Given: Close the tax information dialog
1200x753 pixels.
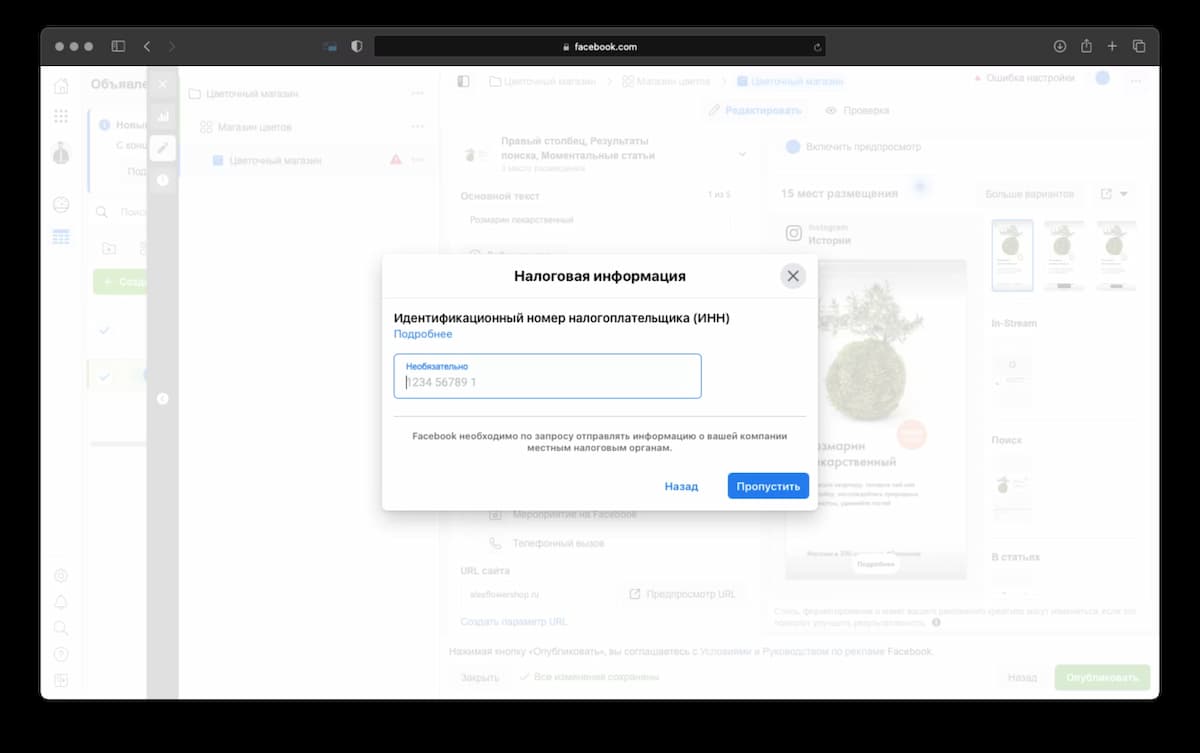Looking at the screenshot, I should 793,276.
